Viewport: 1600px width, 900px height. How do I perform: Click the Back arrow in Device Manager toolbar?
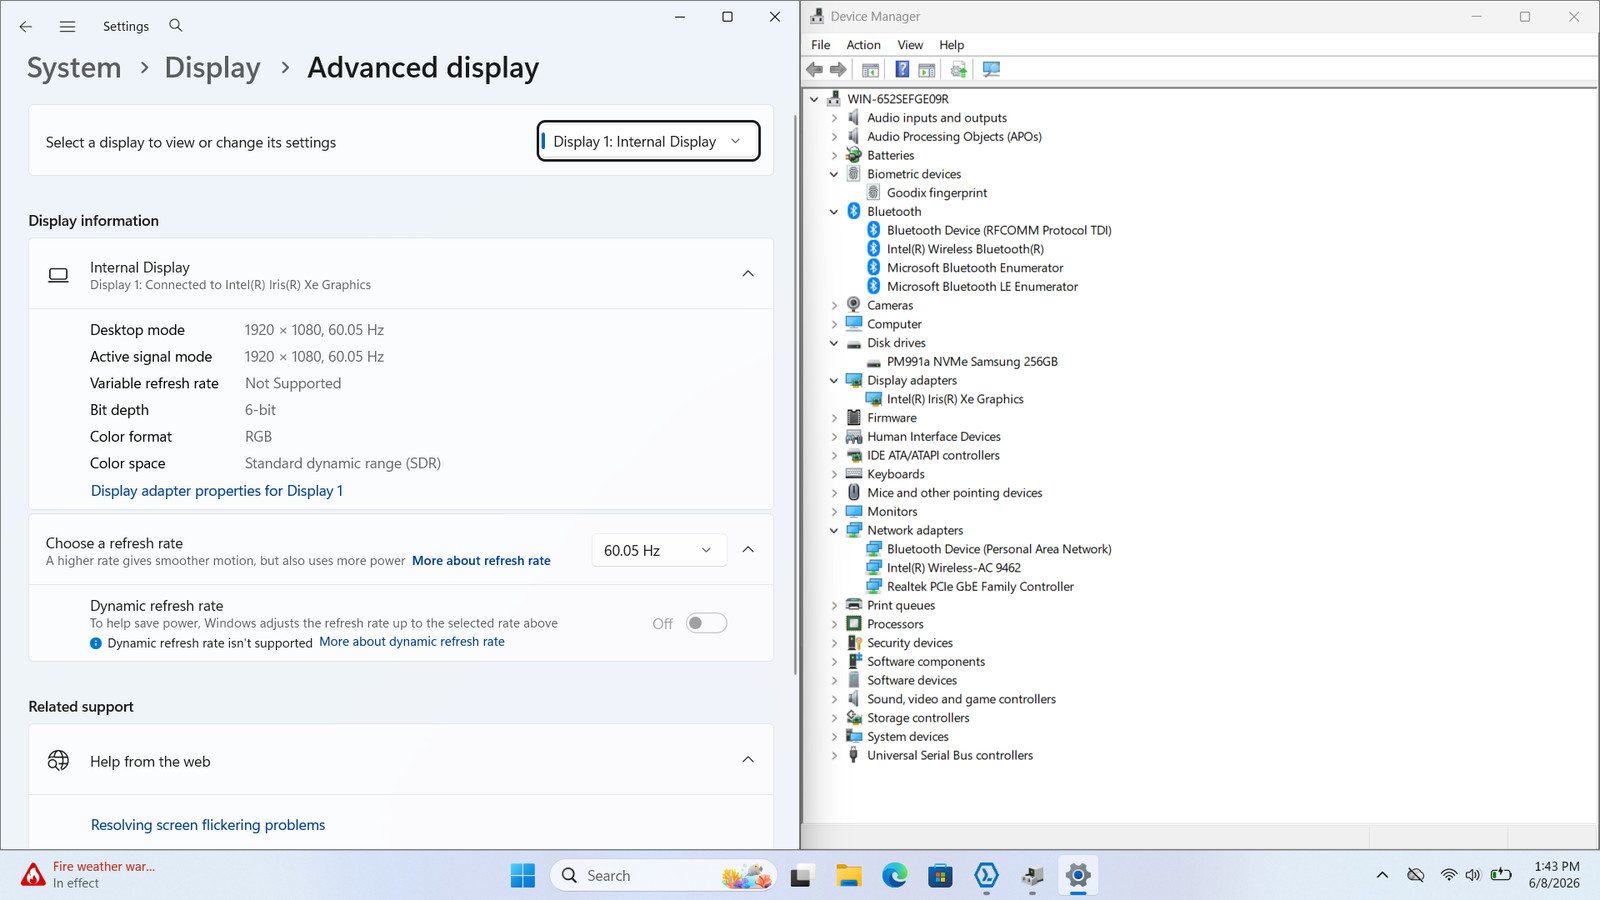(x=815, y=70)
